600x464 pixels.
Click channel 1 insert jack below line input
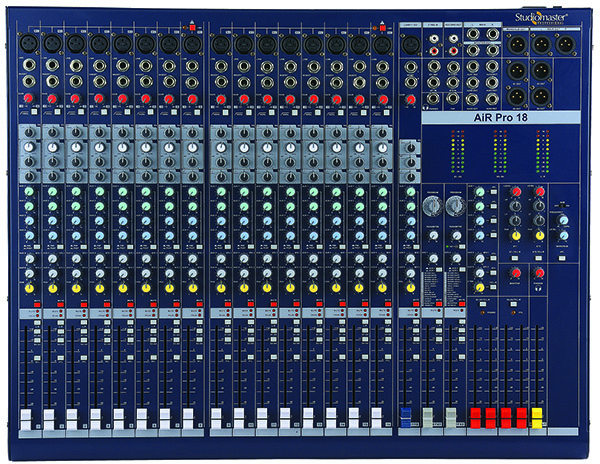click(29, 81)
